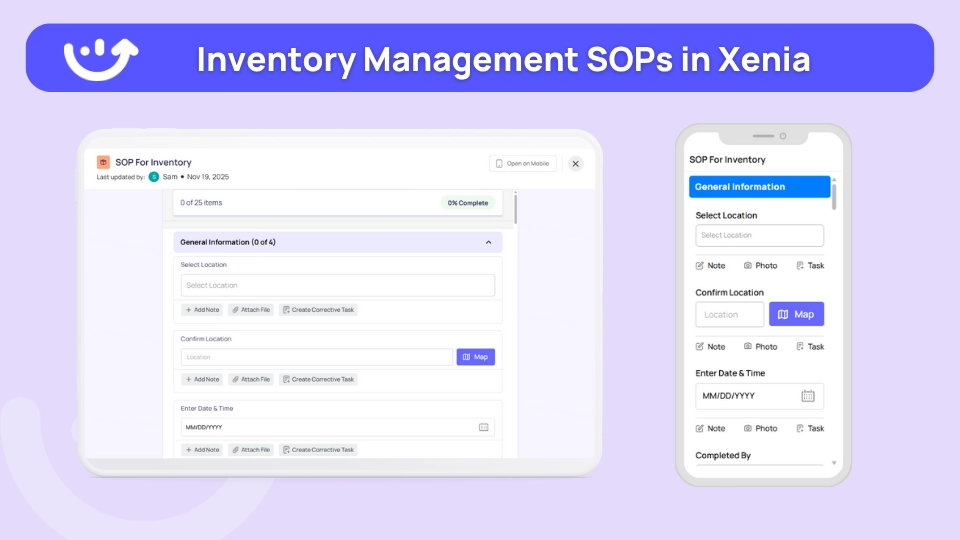Collapse the General Information section chevron
This screenshot has width=960, height=540.
(x=489, y=242)
